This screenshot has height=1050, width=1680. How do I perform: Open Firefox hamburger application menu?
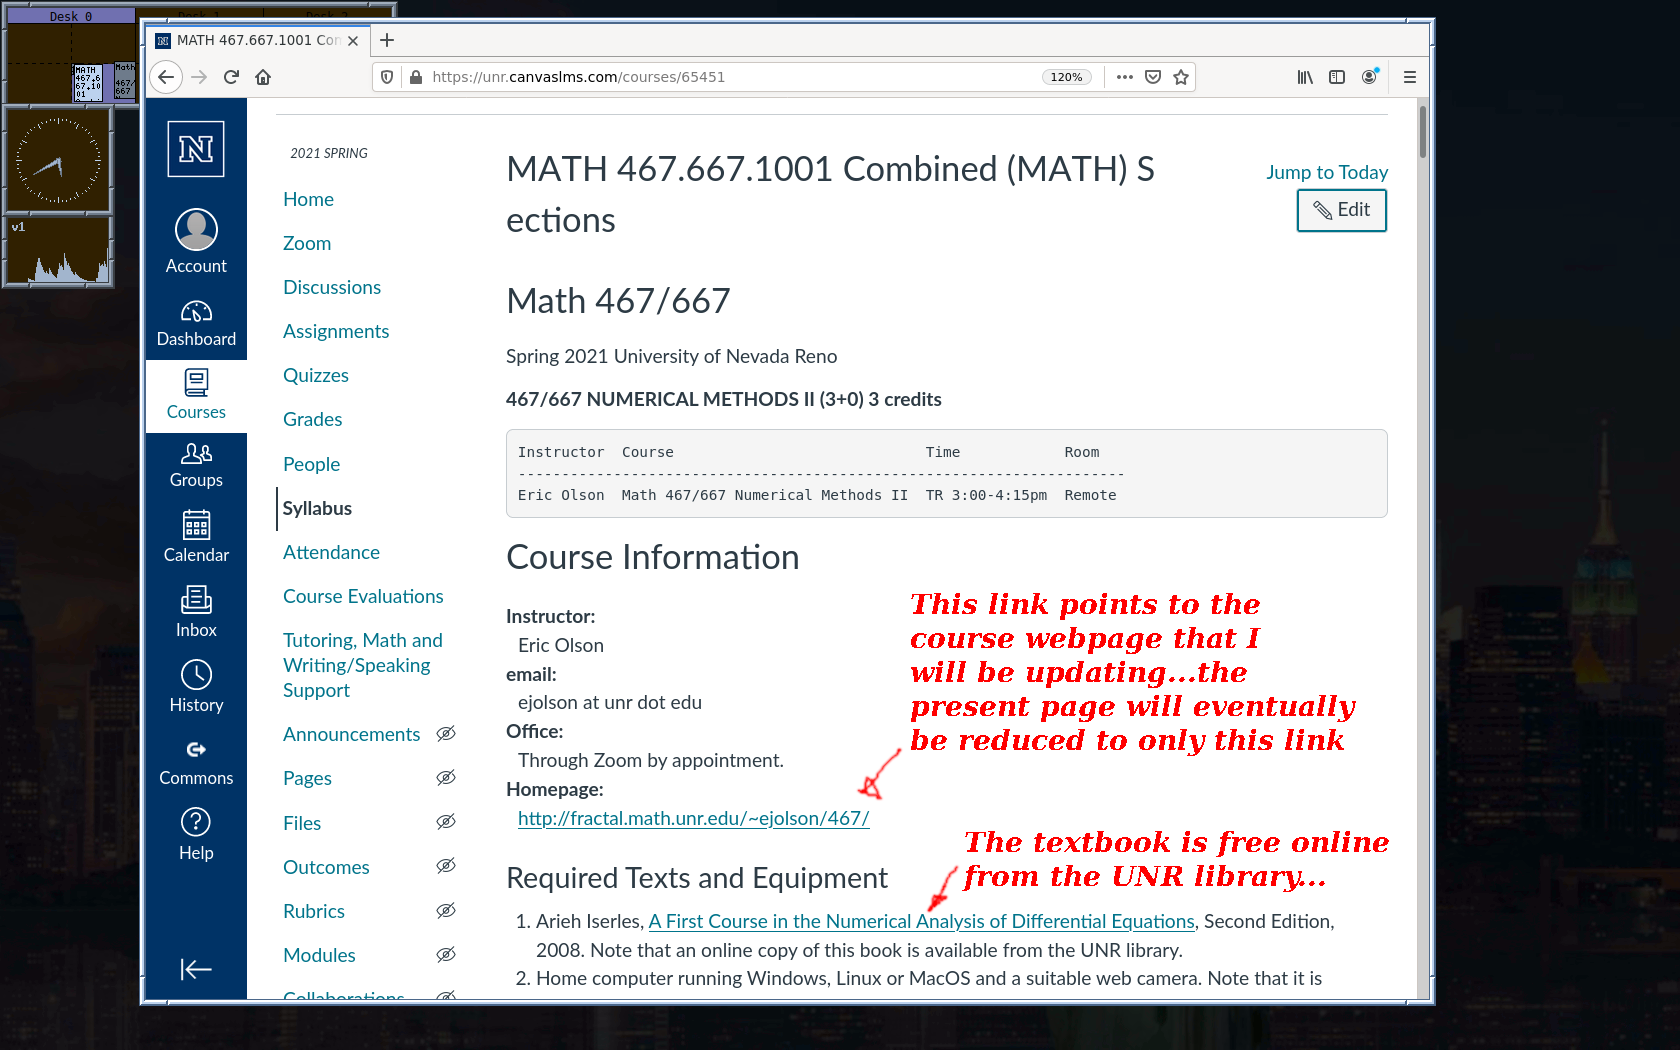coord(1410,77)
